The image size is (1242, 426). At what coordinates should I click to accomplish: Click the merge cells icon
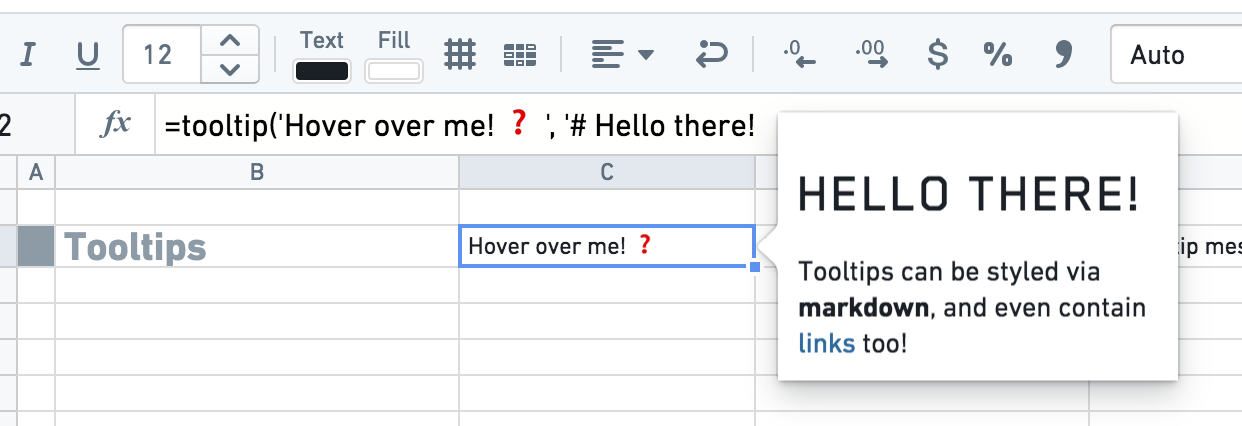tap(520, 55)
